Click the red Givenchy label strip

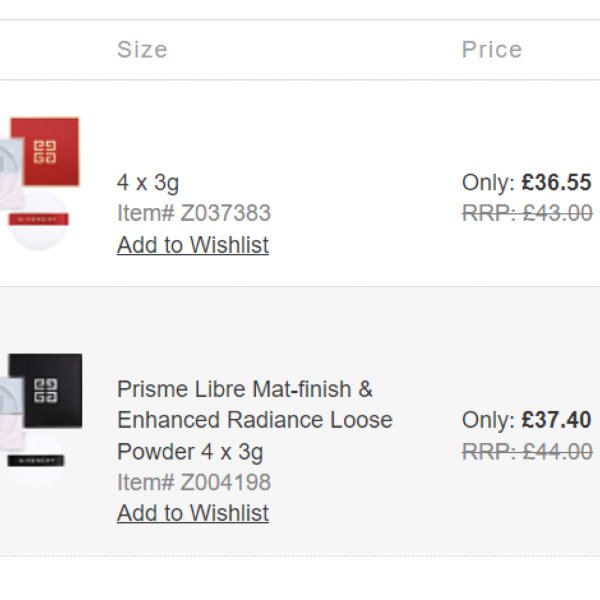tap(38, 220)
